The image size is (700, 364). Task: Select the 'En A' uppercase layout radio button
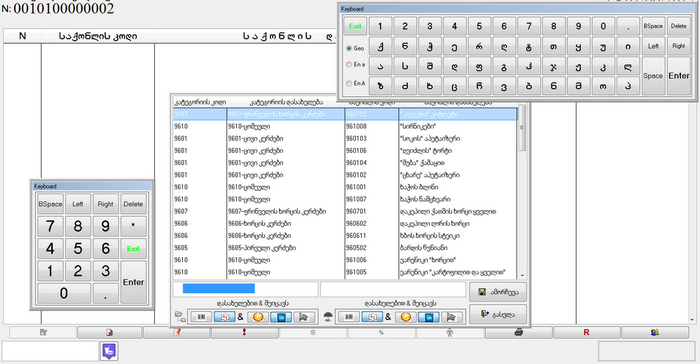coord(349,84)
